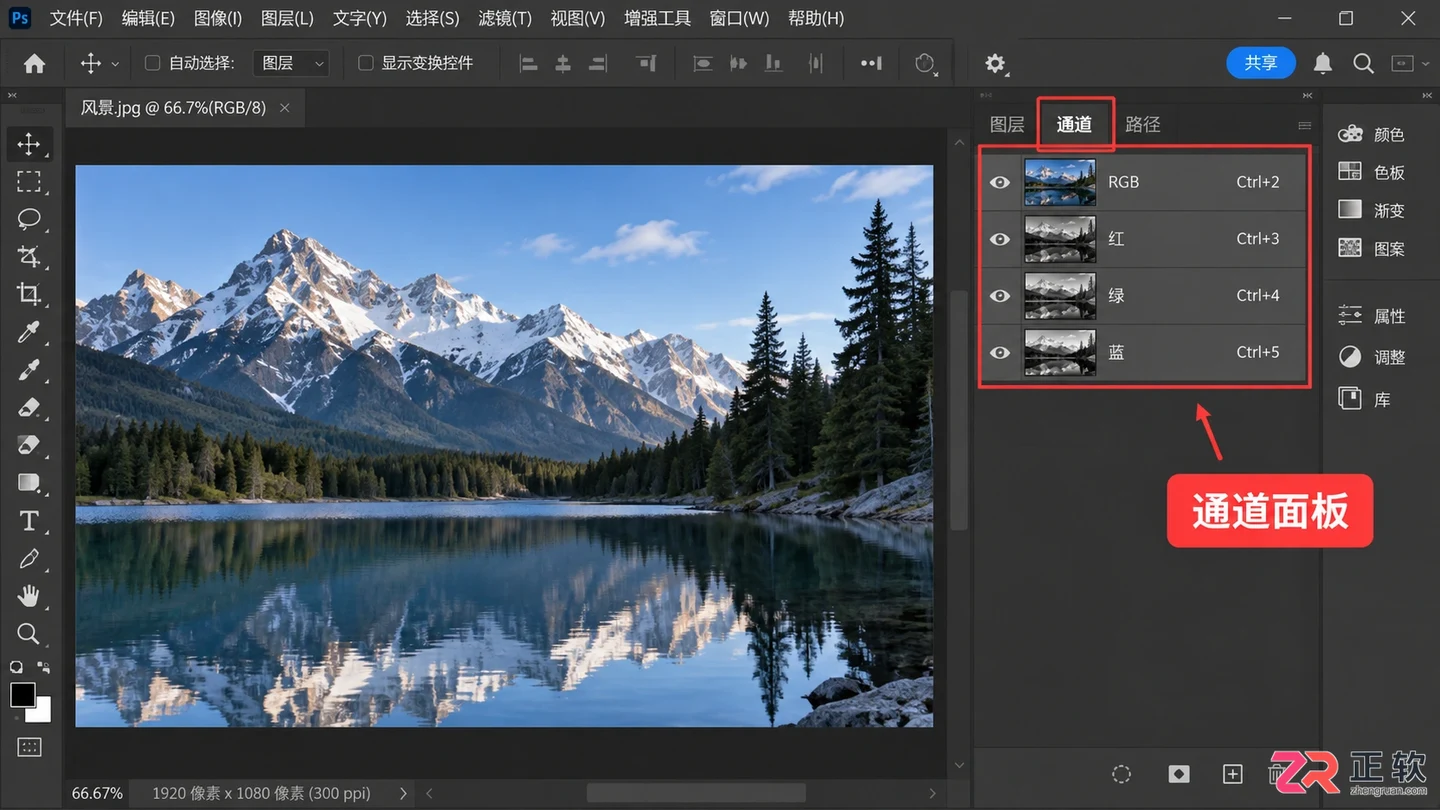Swap foreground and background colors icon
The width and height of the screenshot is (1440, 810).
(43, 666)
